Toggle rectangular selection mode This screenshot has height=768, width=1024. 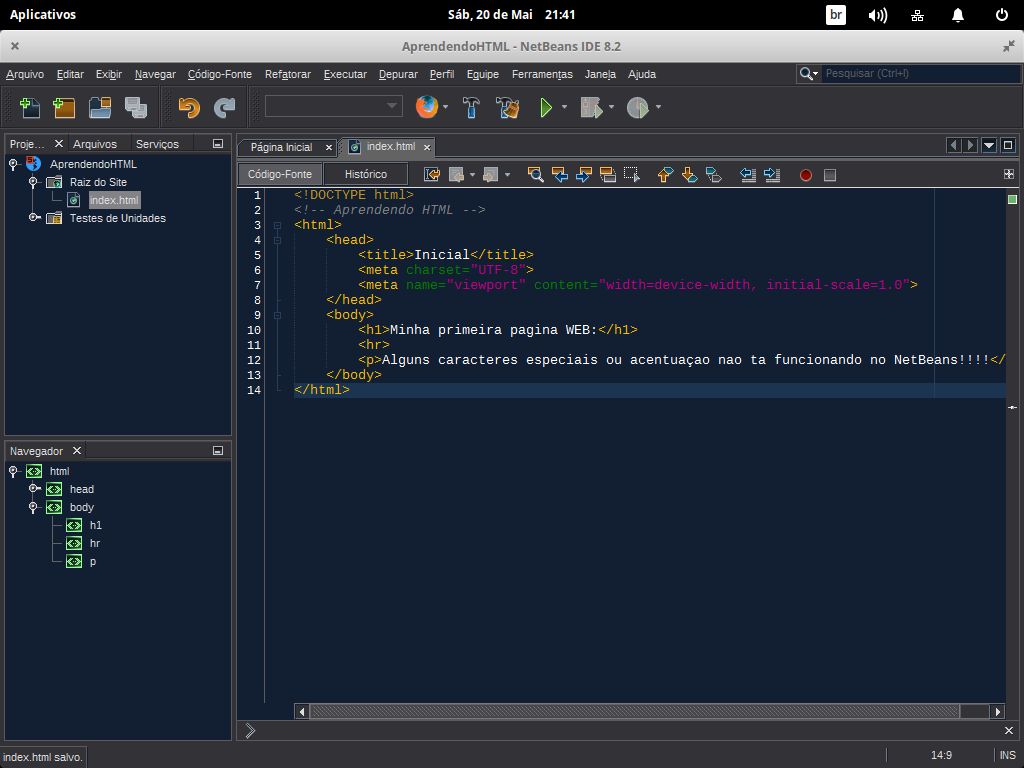(632, 175)
